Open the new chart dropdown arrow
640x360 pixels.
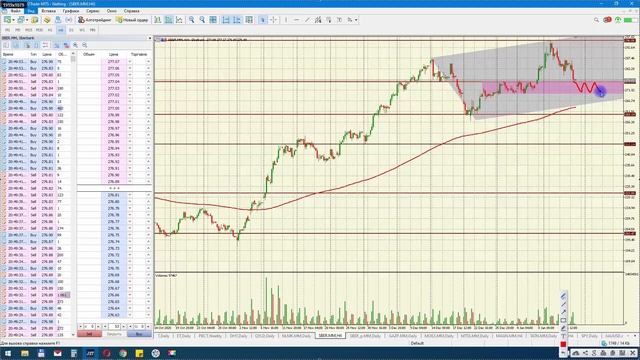[x=13, y=20]
